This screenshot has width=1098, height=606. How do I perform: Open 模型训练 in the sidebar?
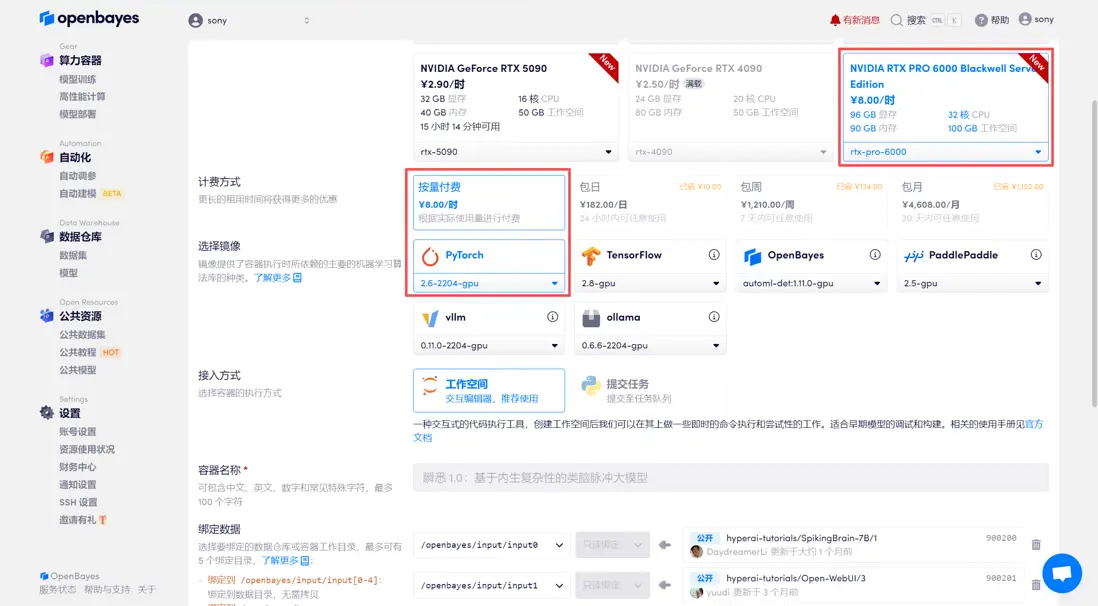pos(78,79)
